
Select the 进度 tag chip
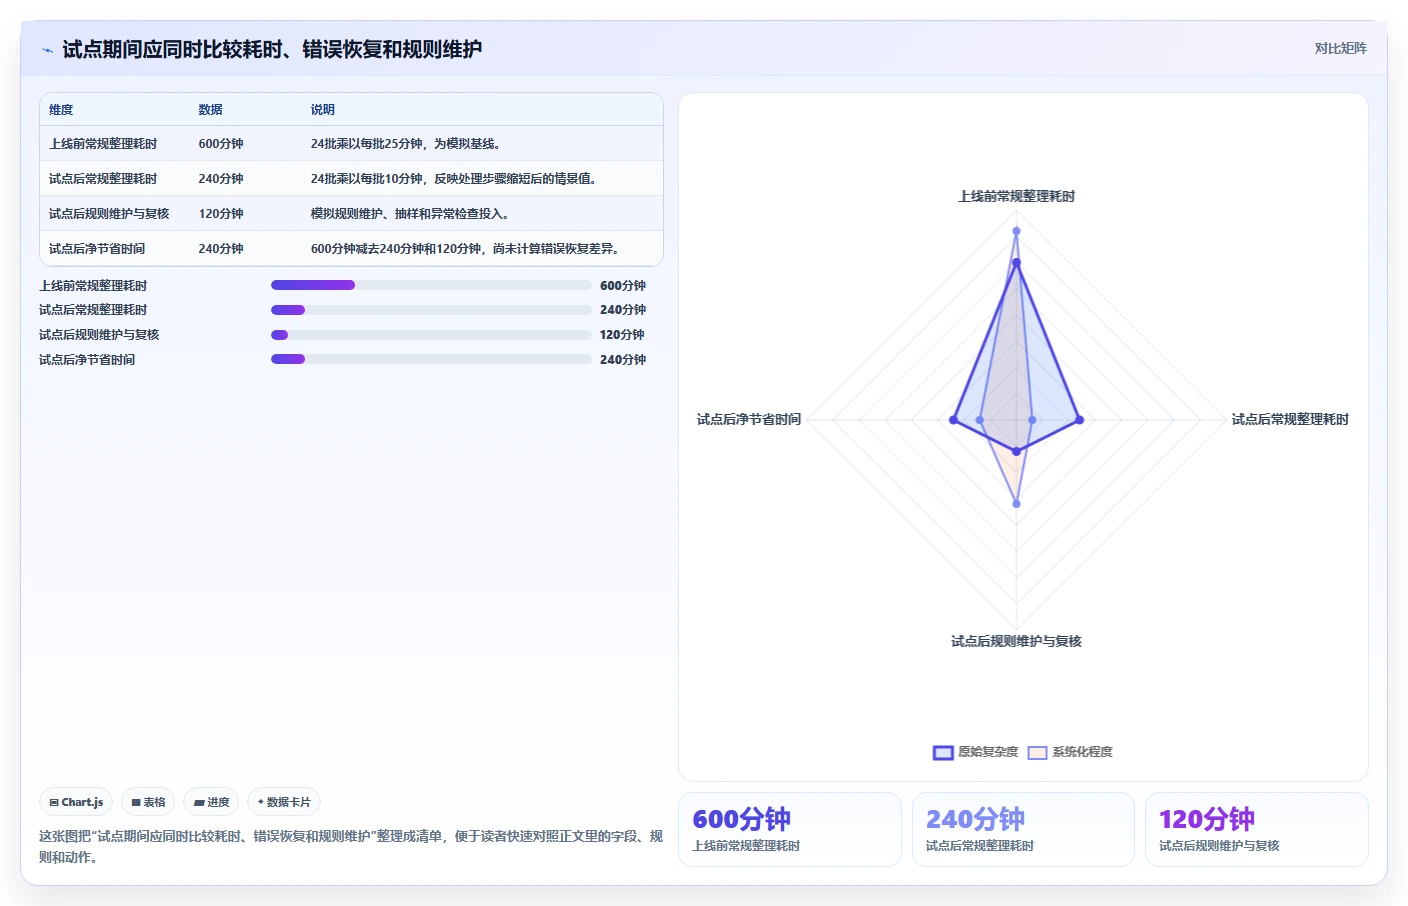[211, 802]
